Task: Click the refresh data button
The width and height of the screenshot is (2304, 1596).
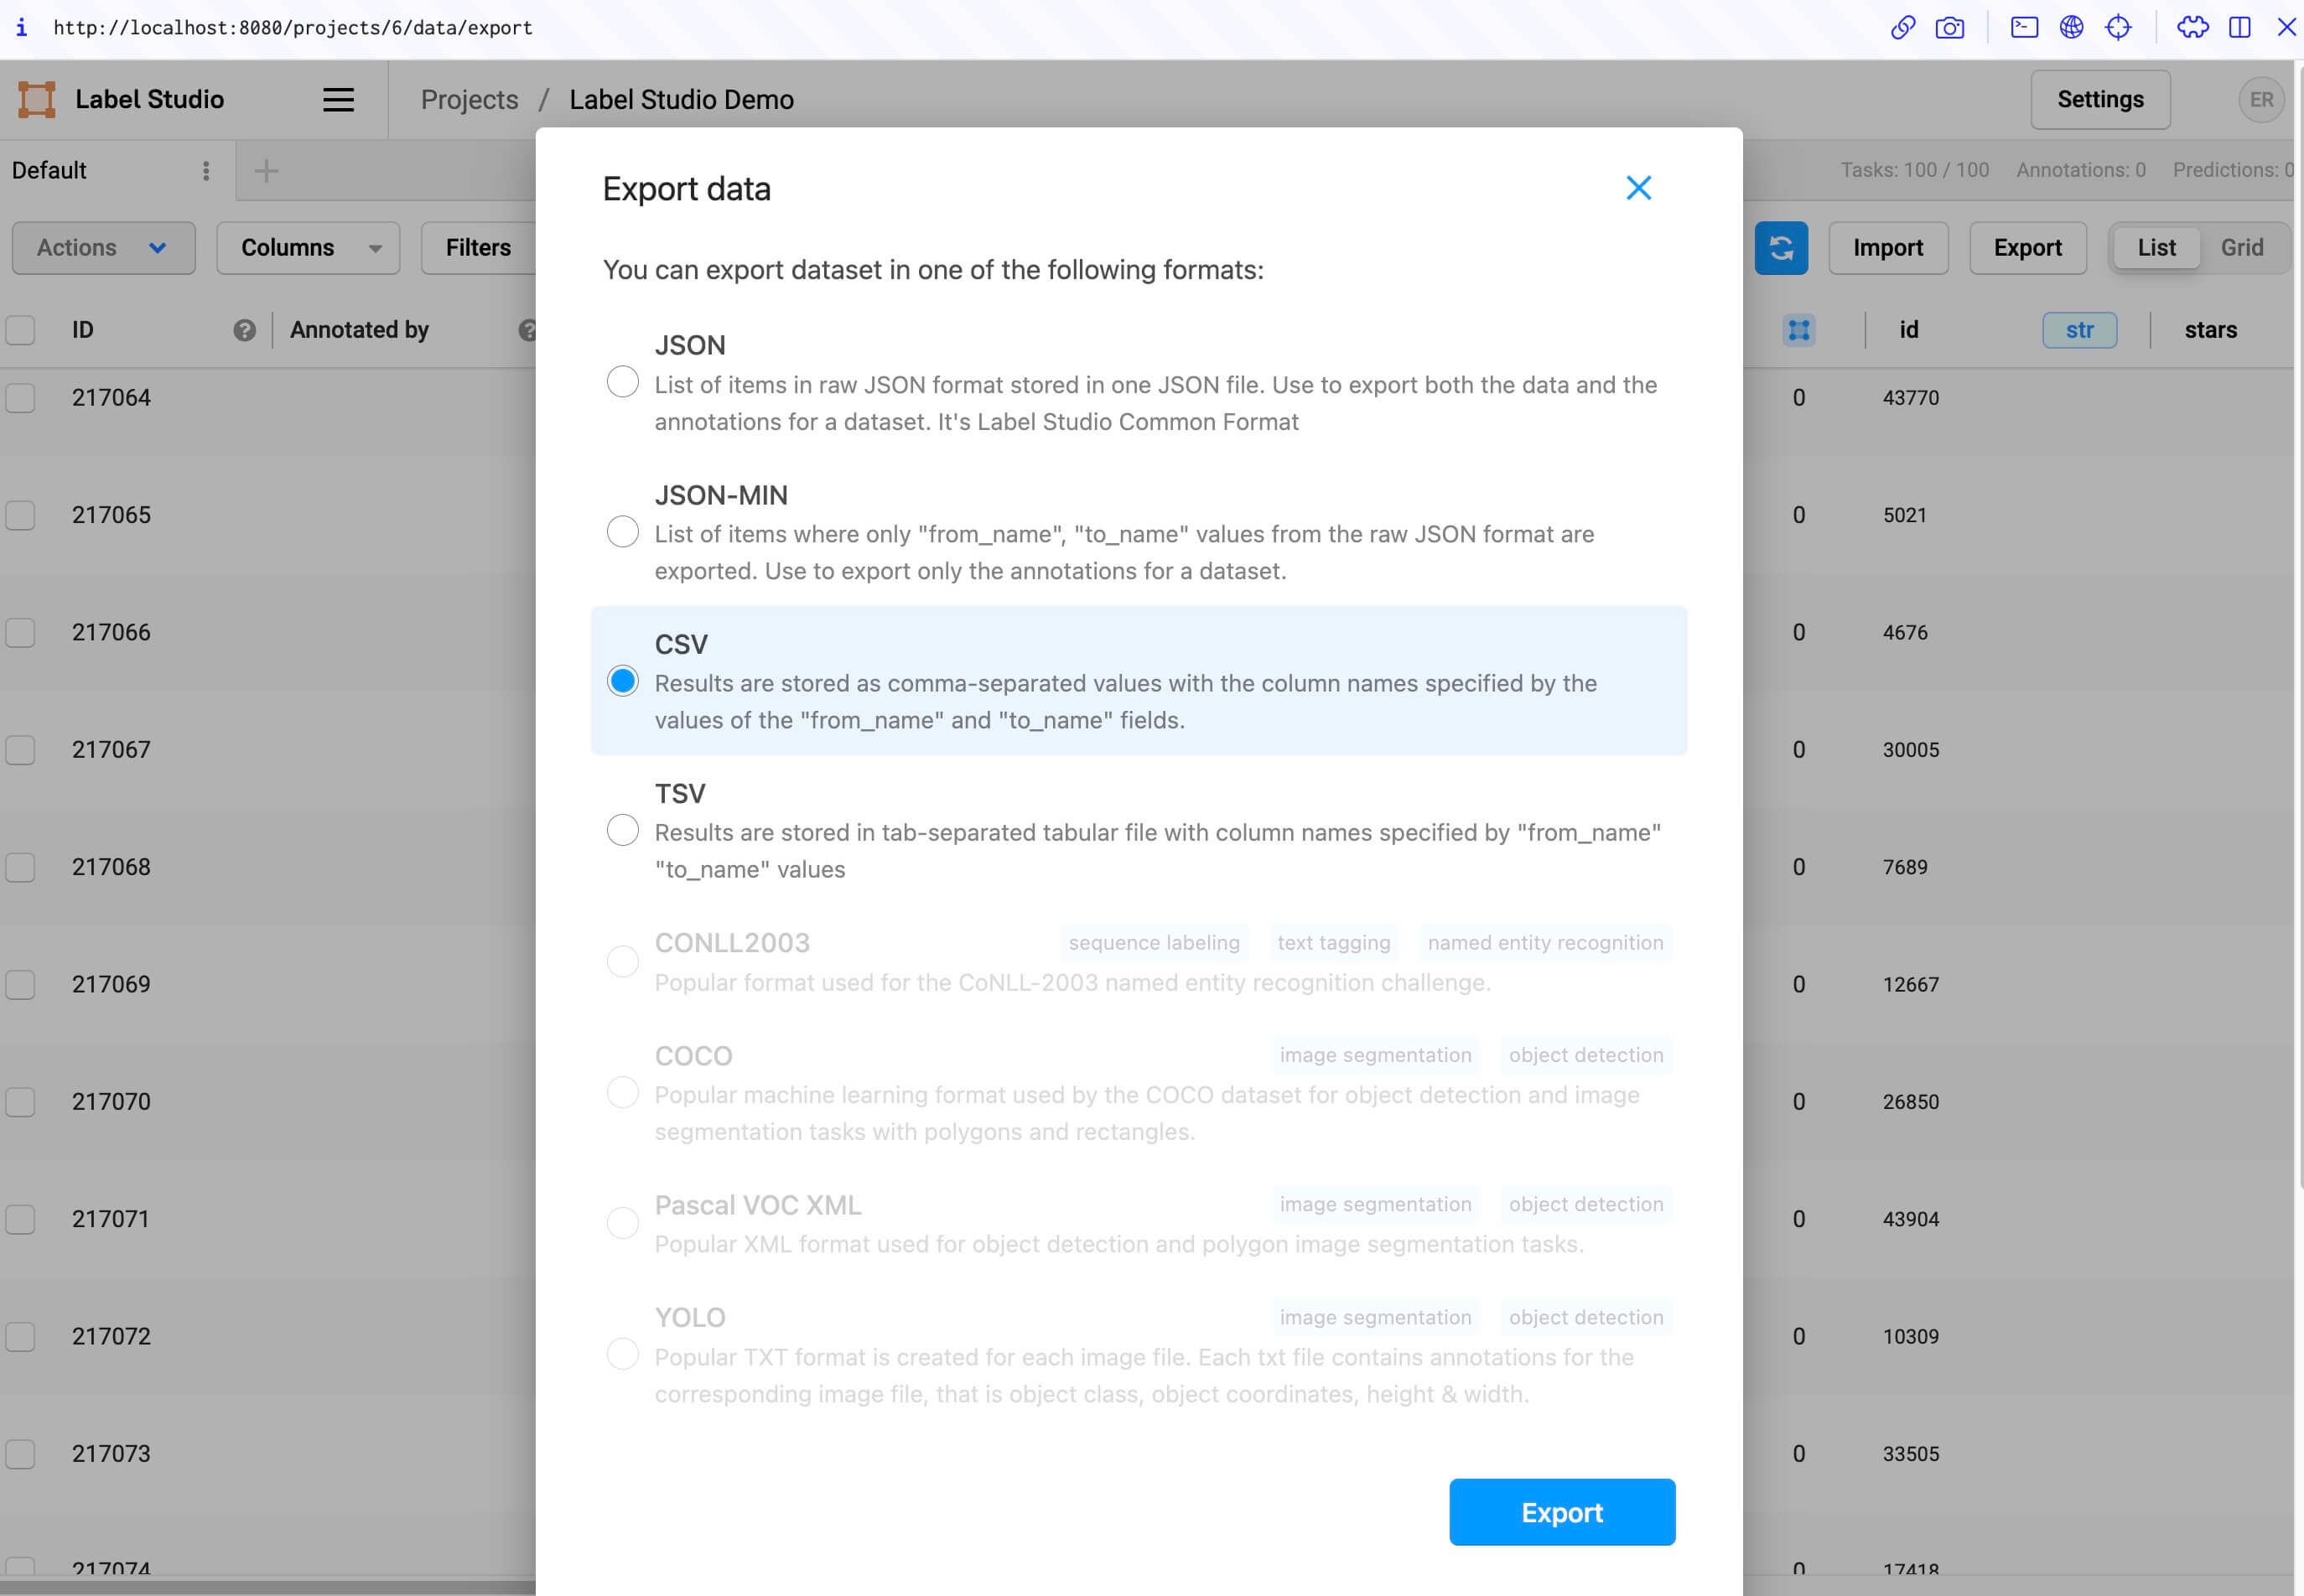Action: pyautogui.click(x=1781, y=248)
